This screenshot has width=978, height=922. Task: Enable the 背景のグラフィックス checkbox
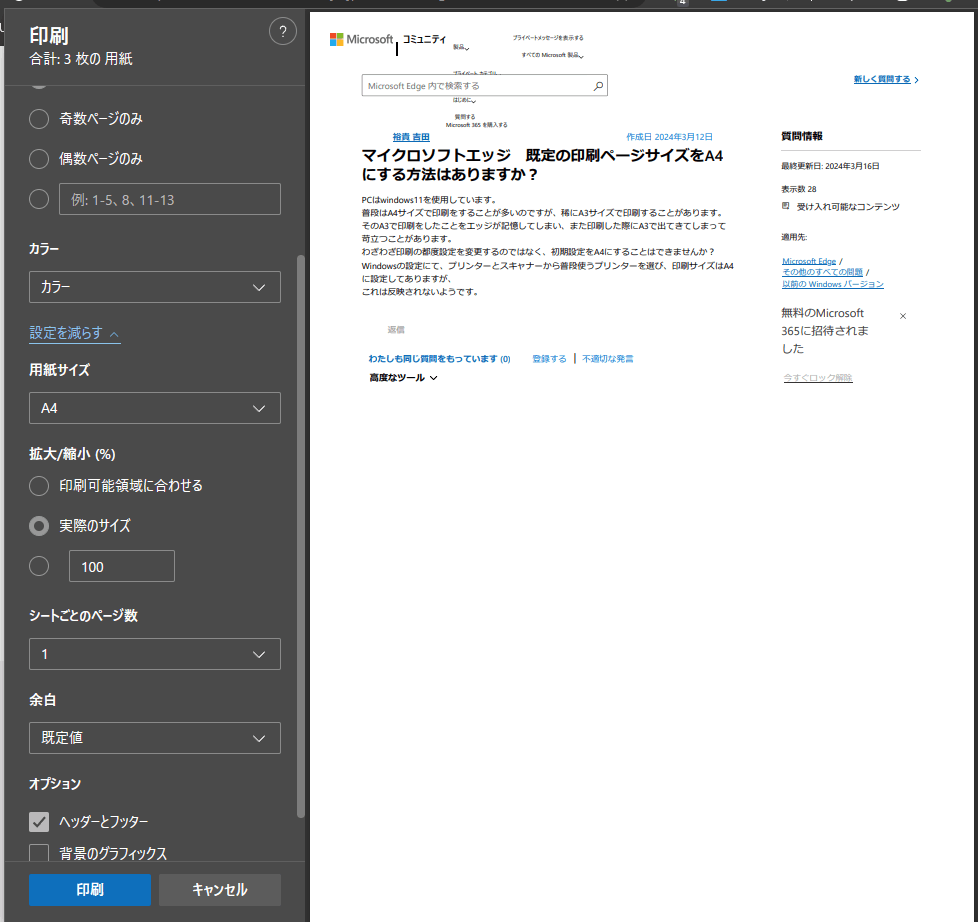pyautogui.click(x=39, y=853)
